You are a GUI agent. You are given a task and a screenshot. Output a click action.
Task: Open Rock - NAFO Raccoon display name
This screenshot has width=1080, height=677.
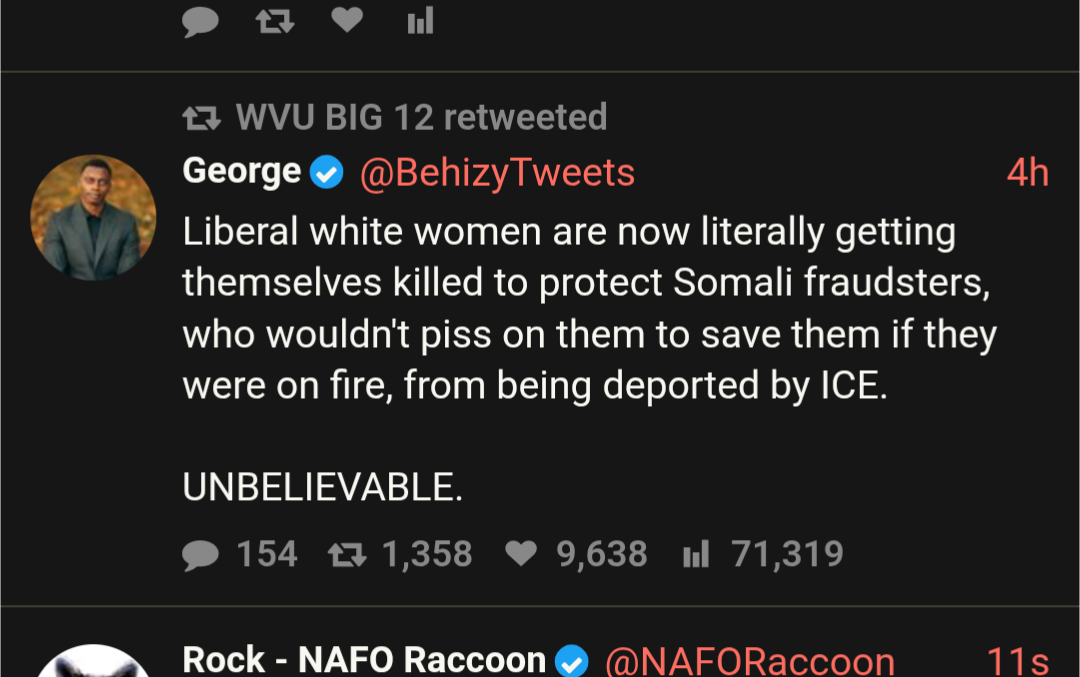coord(364,660)
